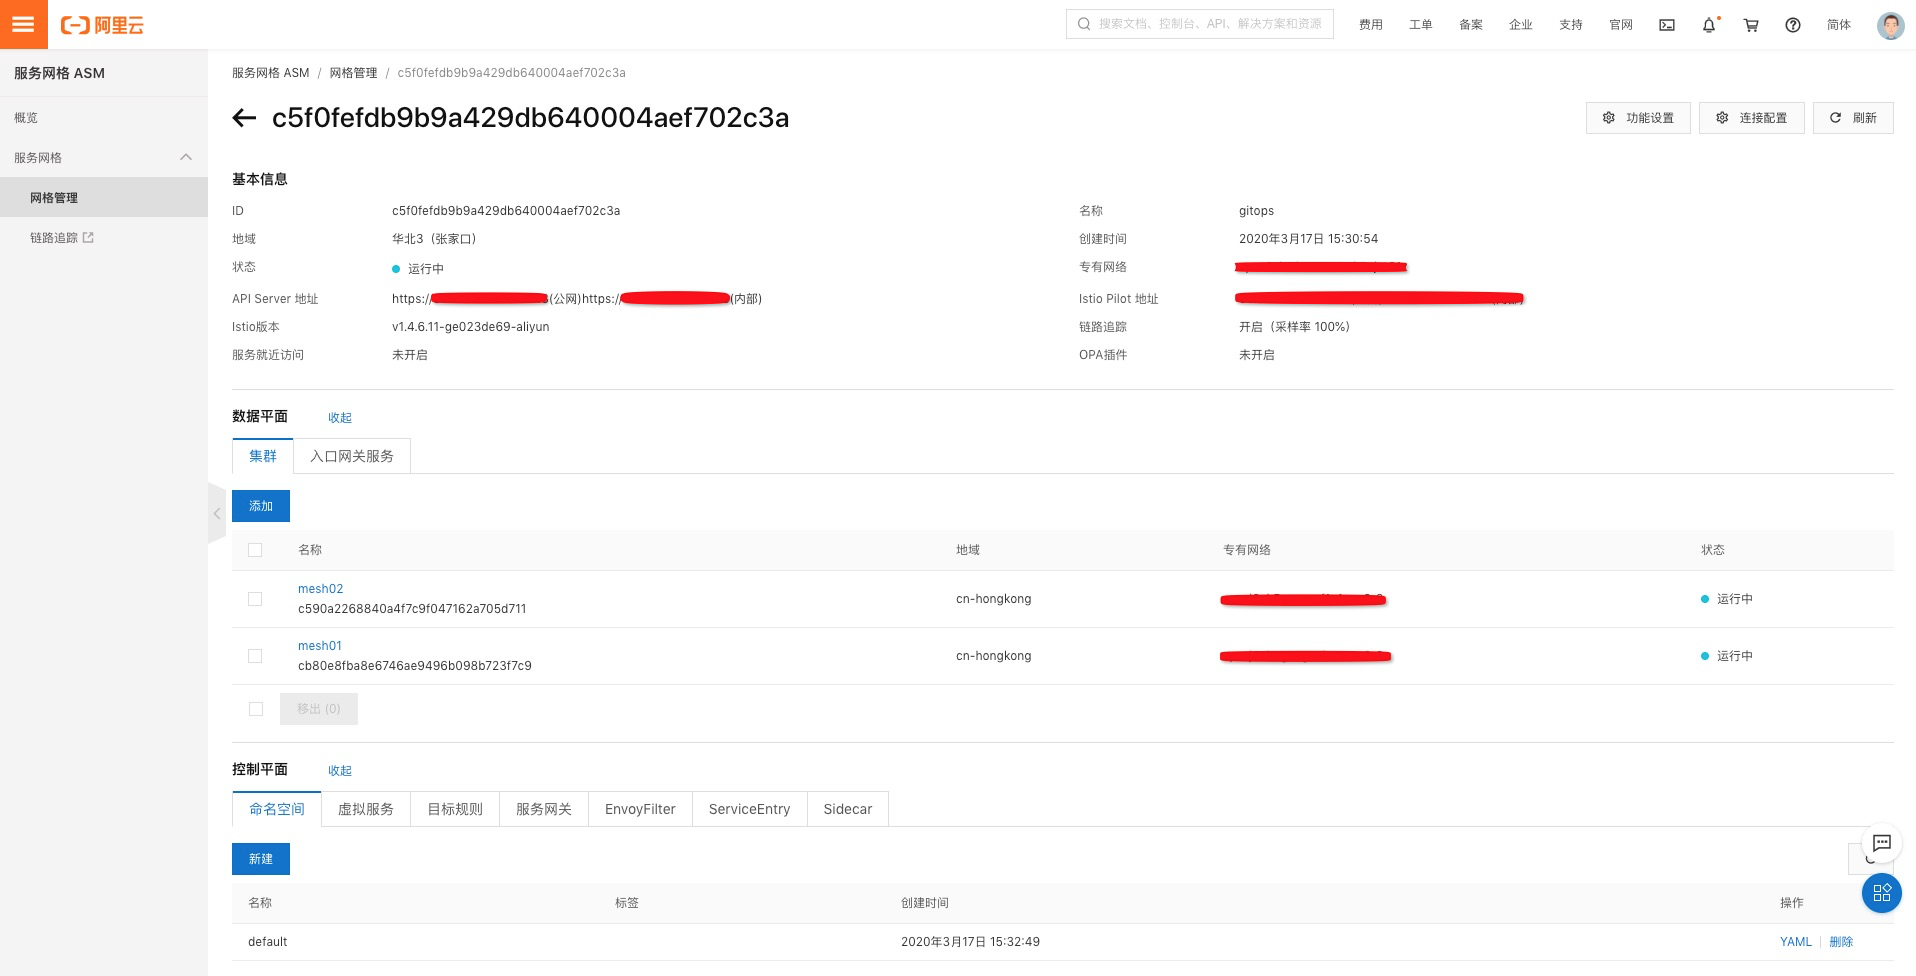This screenshot has width=1916, height=976.
Task: Click 添加 to add a cluster
Action: [x=261, y=506]
